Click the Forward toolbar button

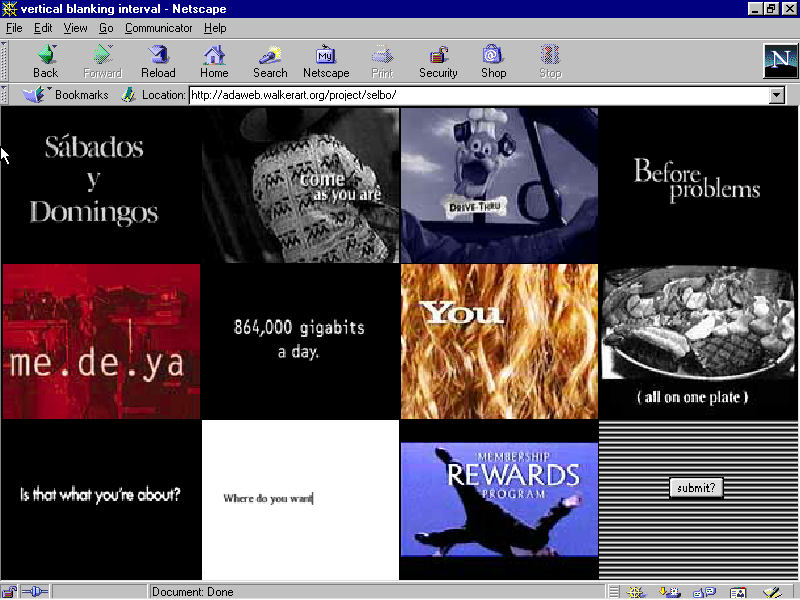tap(103, 61)
